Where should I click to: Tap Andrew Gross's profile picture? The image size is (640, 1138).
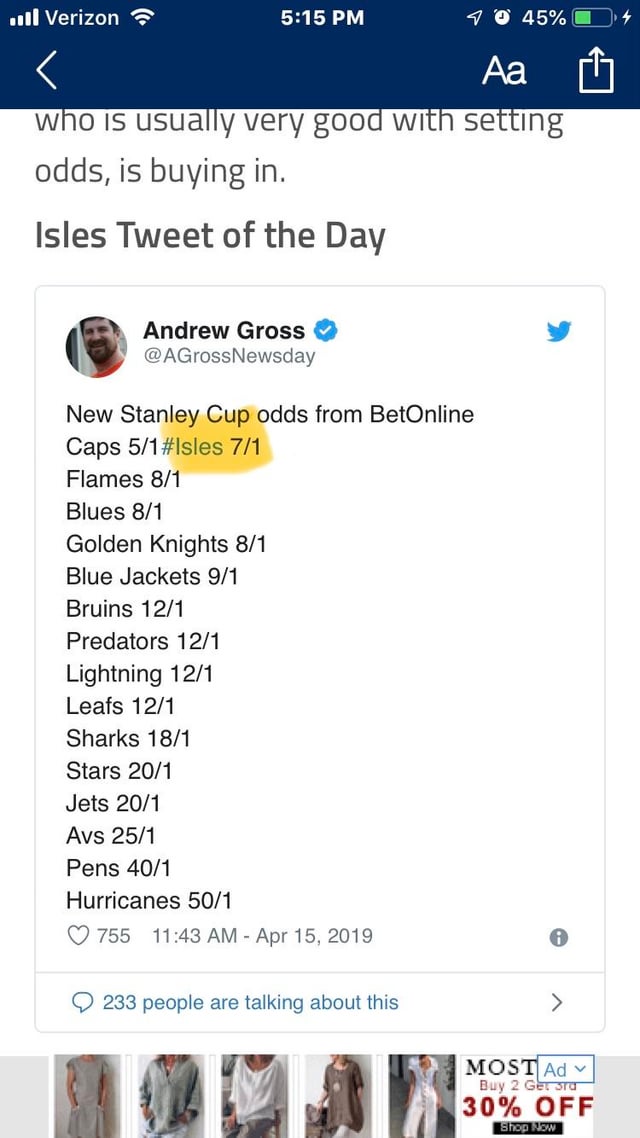tap(96, 346)
